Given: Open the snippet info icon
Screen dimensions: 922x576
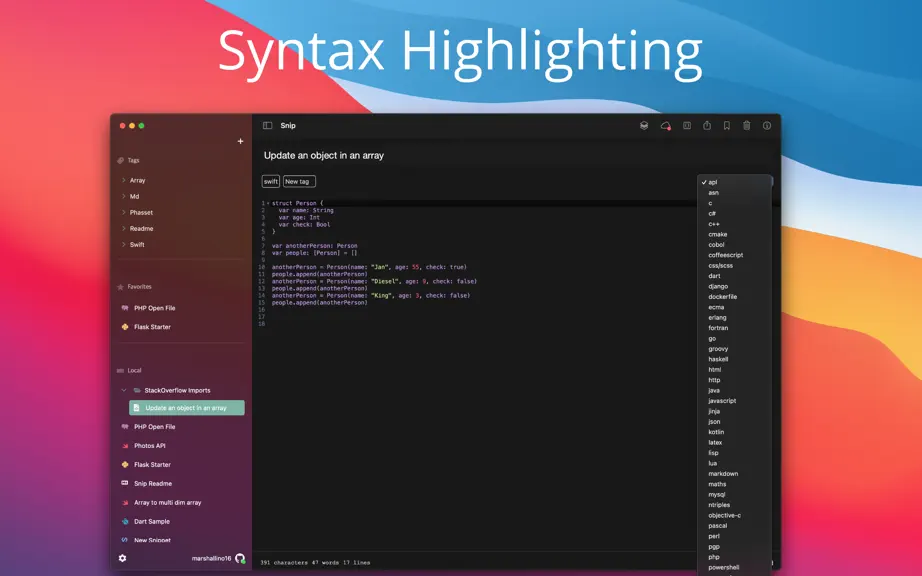Looking at the screenshot, I should pos(767,125).
